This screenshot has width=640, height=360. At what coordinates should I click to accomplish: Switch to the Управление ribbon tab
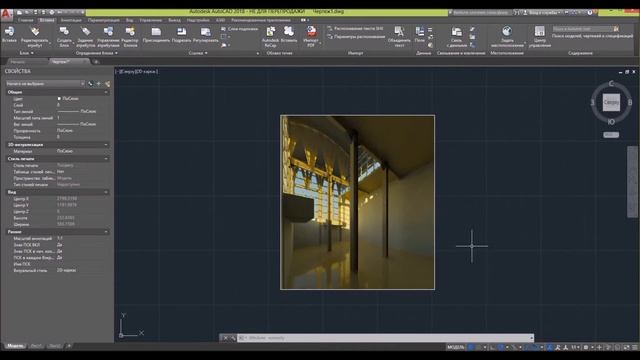point(151,20)
